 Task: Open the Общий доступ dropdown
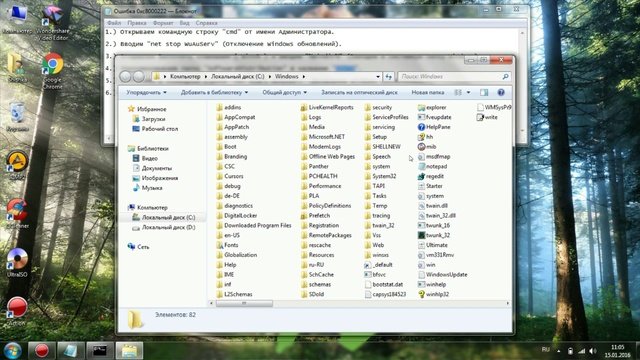pyautogui.click(x=284, y=93)
